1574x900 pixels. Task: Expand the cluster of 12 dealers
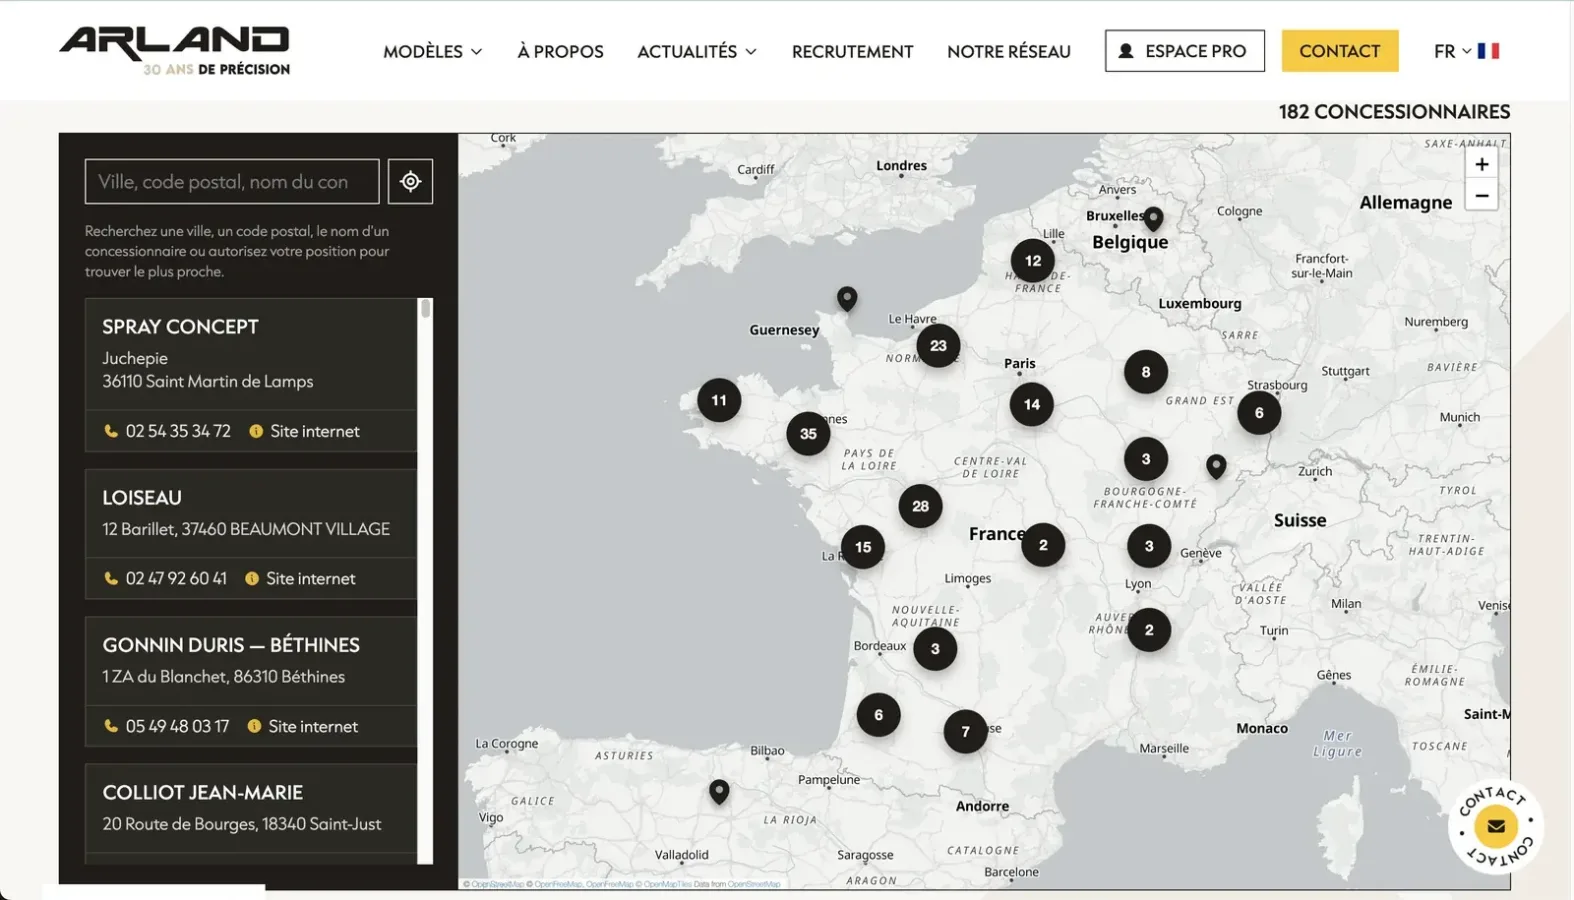click(x=1032, y=261)
